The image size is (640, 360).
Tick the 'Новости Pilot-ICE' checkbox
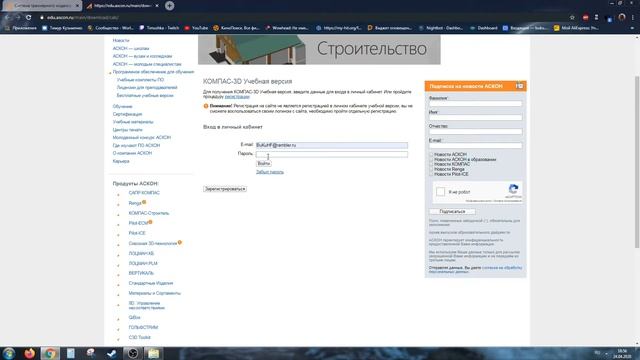pyautogui.click(x=431, y=174)
